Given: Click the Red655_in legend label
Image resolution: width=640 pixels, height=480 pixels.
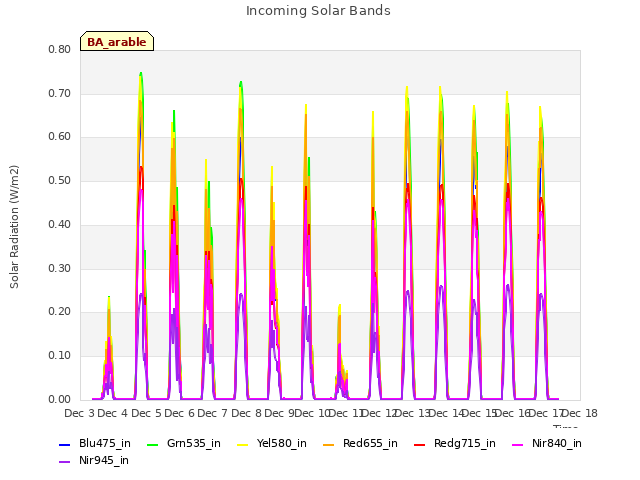Looking at the screenshot, I should point(370,443).
